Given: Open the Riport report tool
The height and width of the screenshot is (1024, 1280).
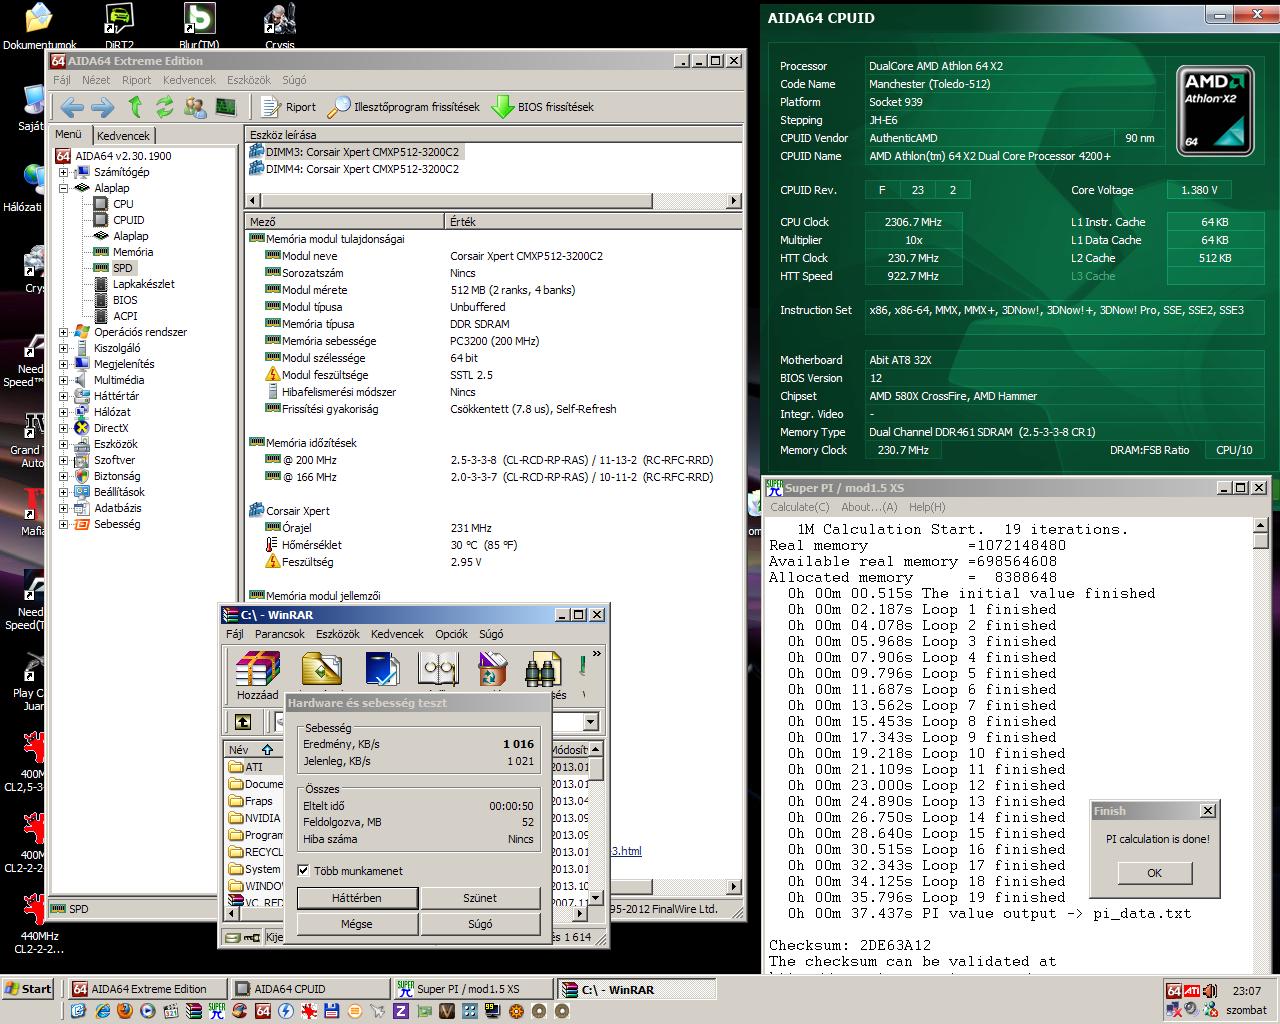Looking at the screenshot, I should click(x=289, y=107).
